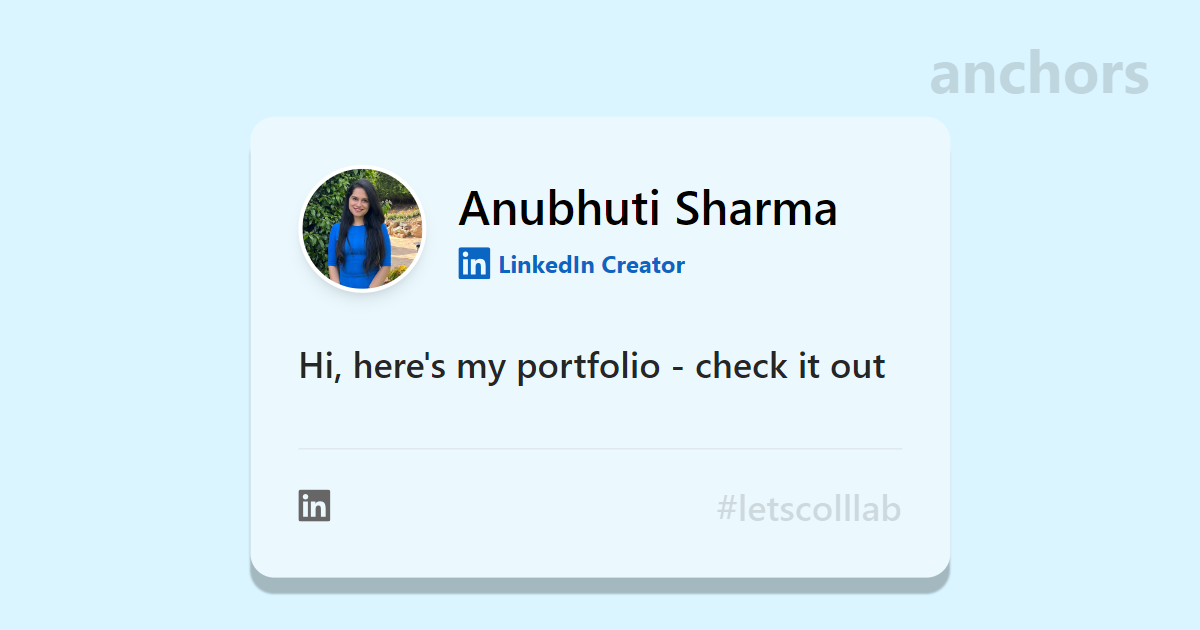Open the gray LinkedIn icon below divider
The width and height of the screenshot is (1200, 630).
pyautogui.click(x=314, y=506)
